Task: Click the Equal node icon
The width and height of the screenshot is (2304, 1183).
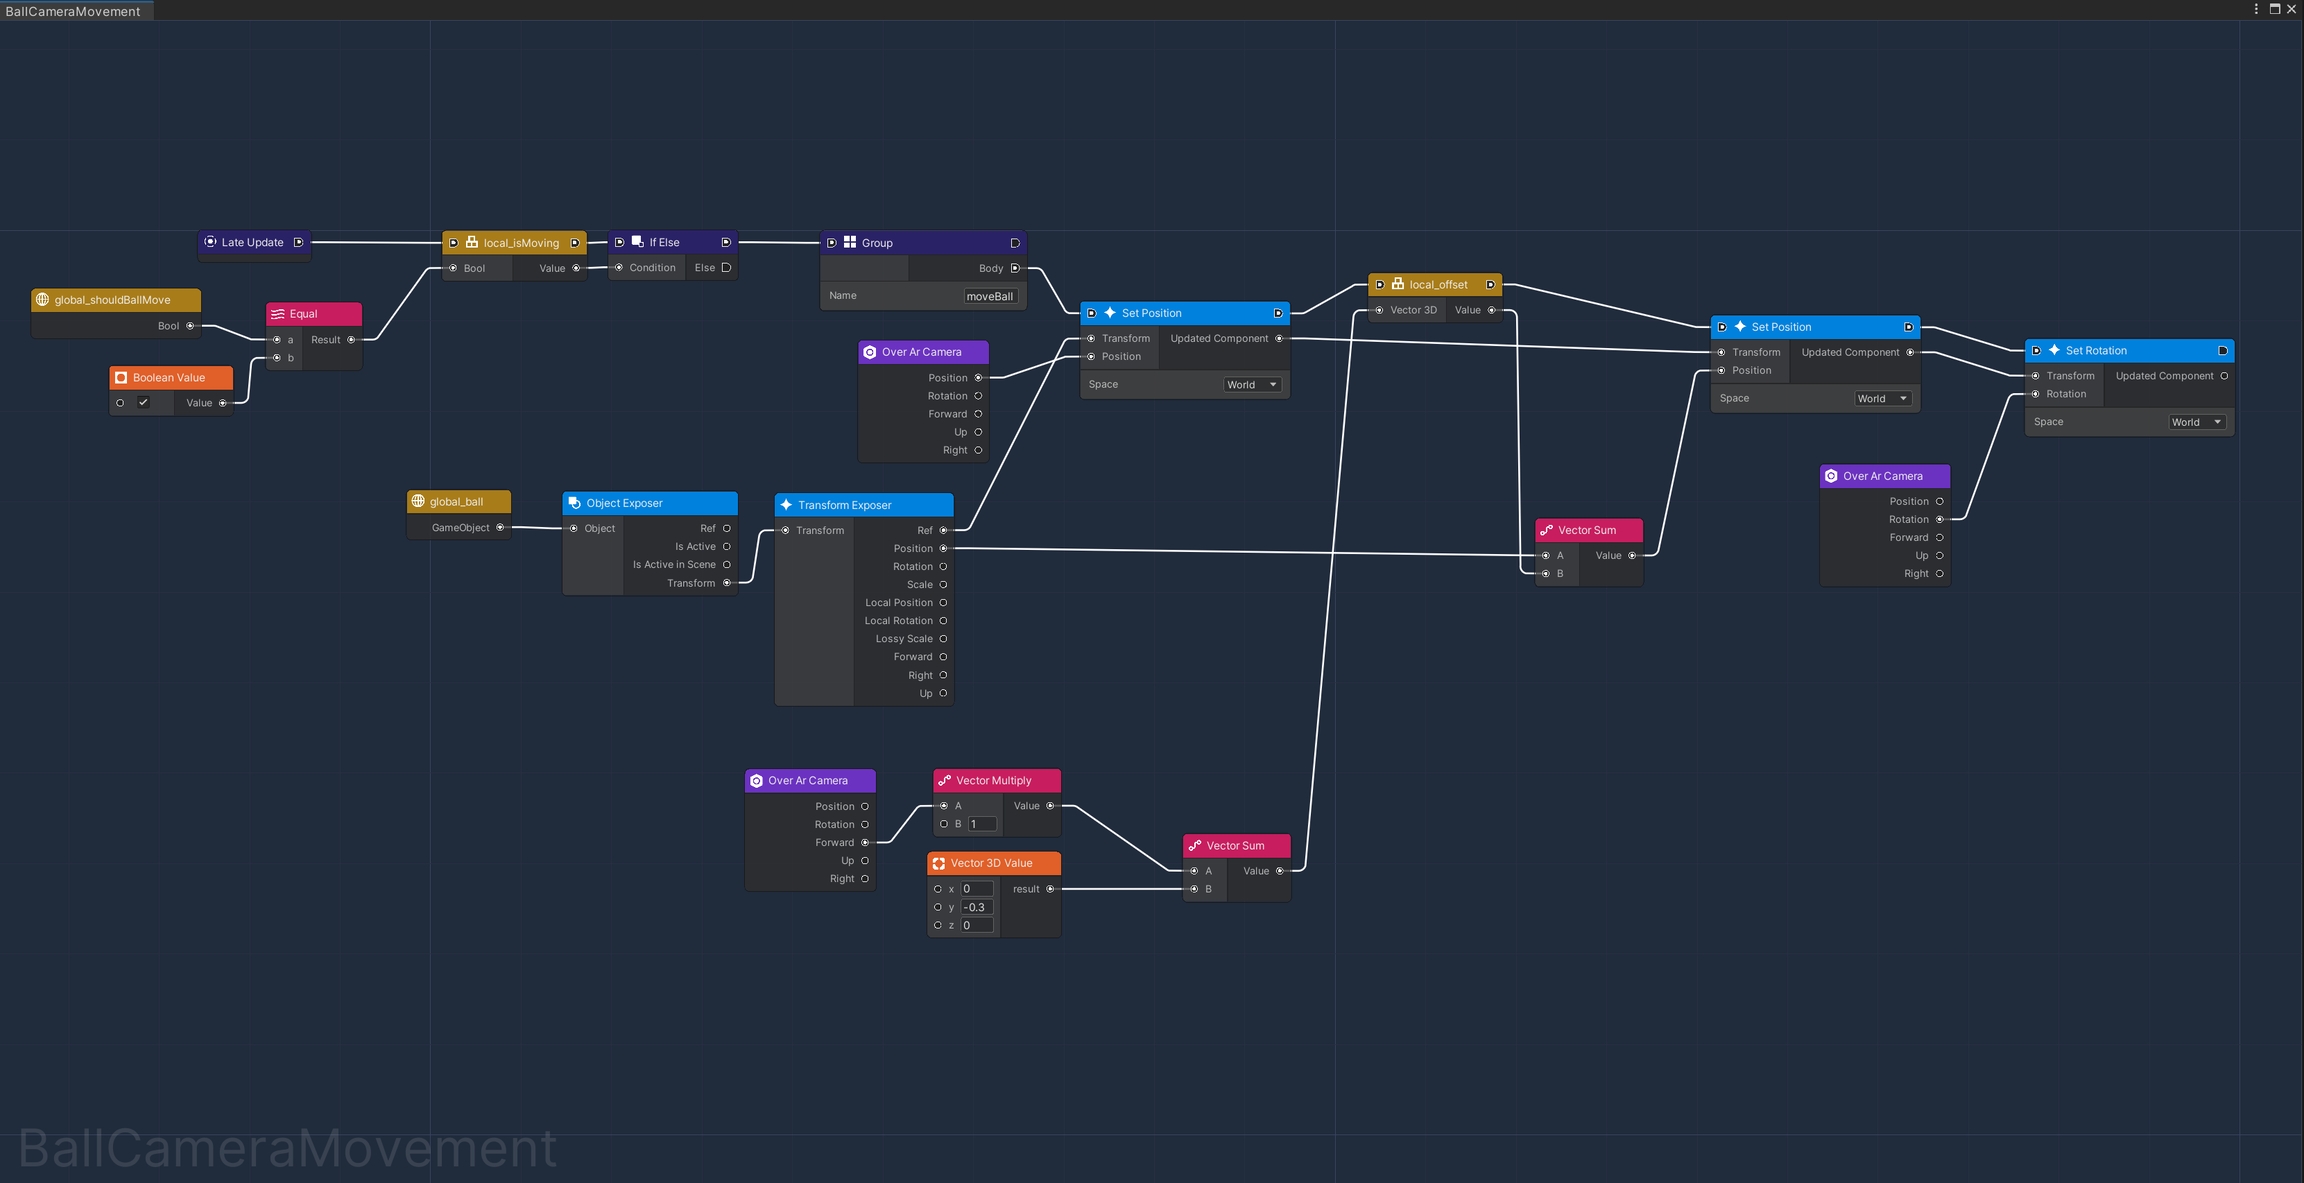Action: point(278,314)
